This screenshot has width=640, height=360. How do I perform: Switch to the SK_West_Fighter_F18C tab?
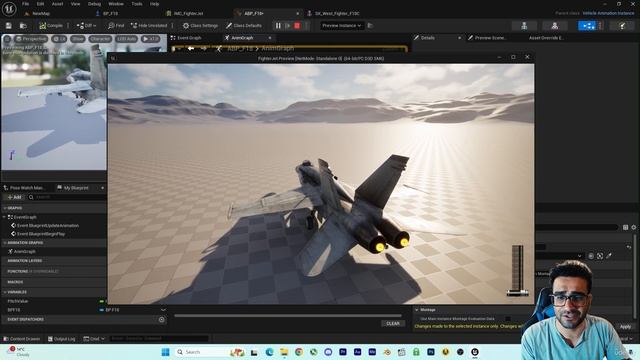click(337, 13)
